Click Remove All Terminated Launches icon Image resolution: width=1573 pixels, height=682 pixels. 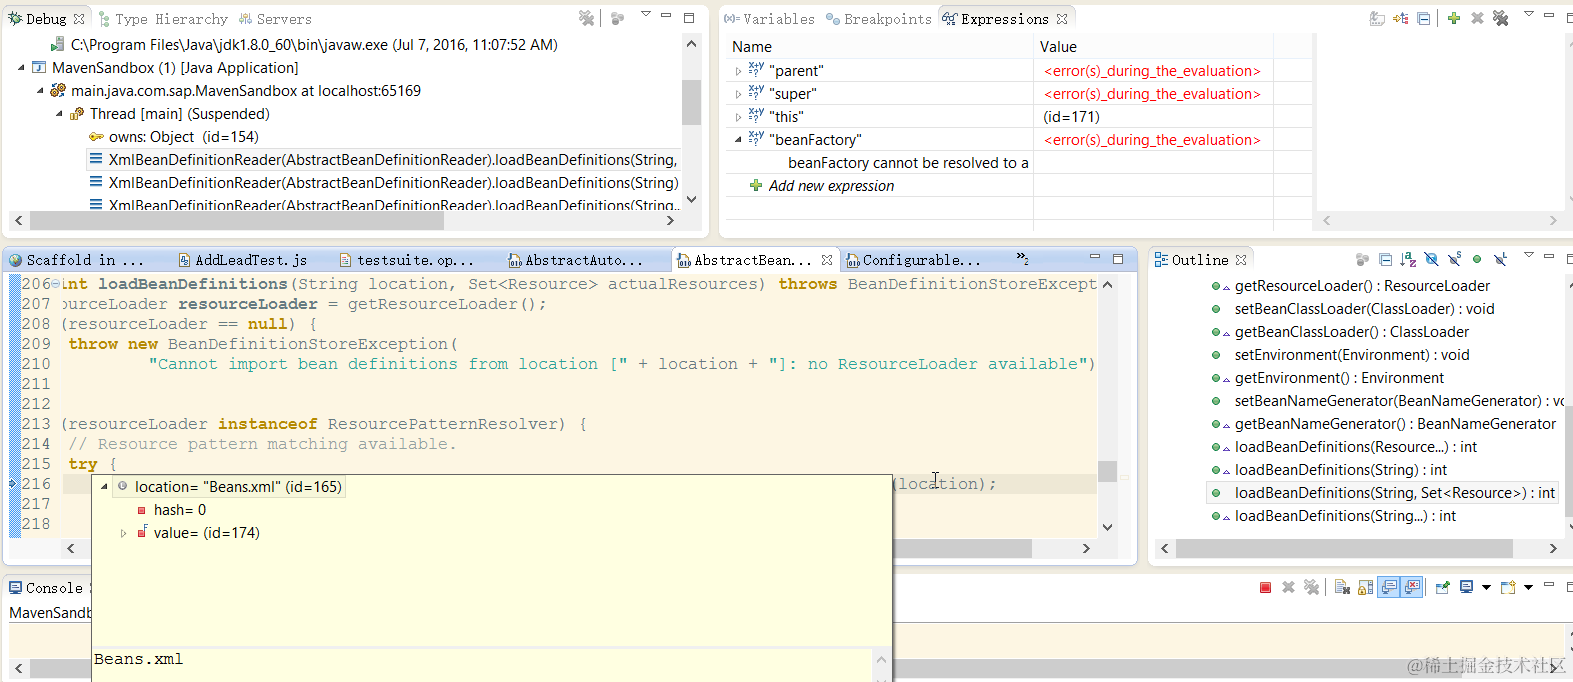tap(1311, 588)
